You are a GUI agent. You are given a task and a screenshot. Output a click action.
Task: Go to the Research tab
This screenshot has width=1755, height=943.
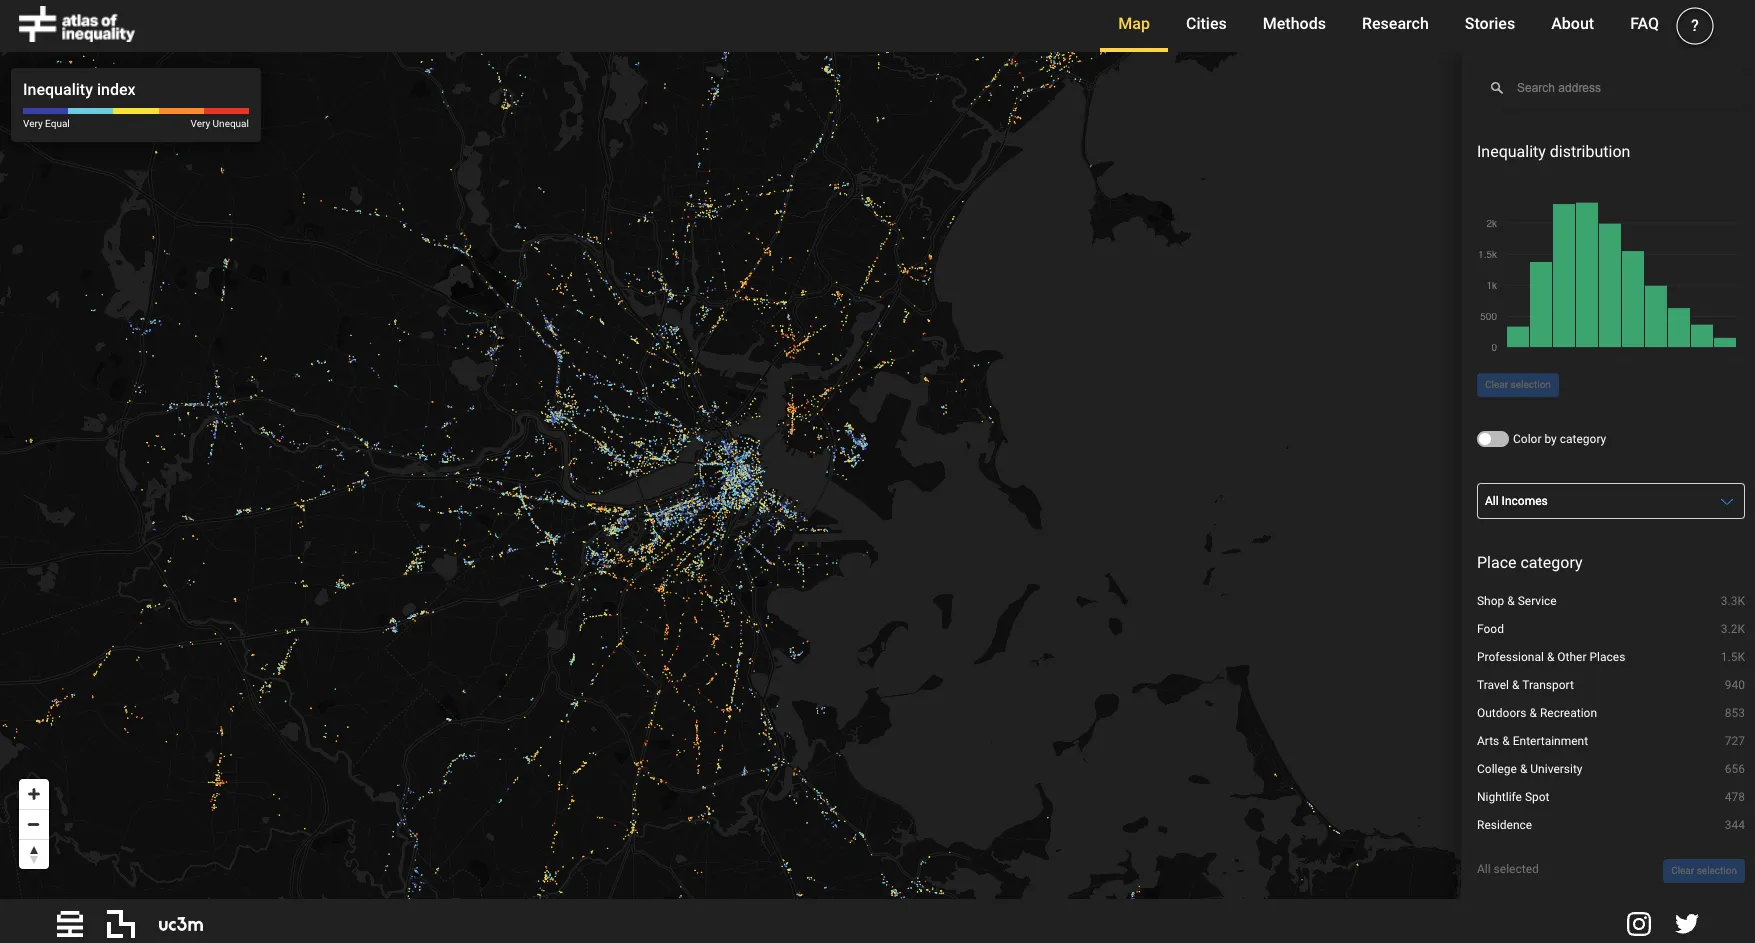coord(1395,24)
